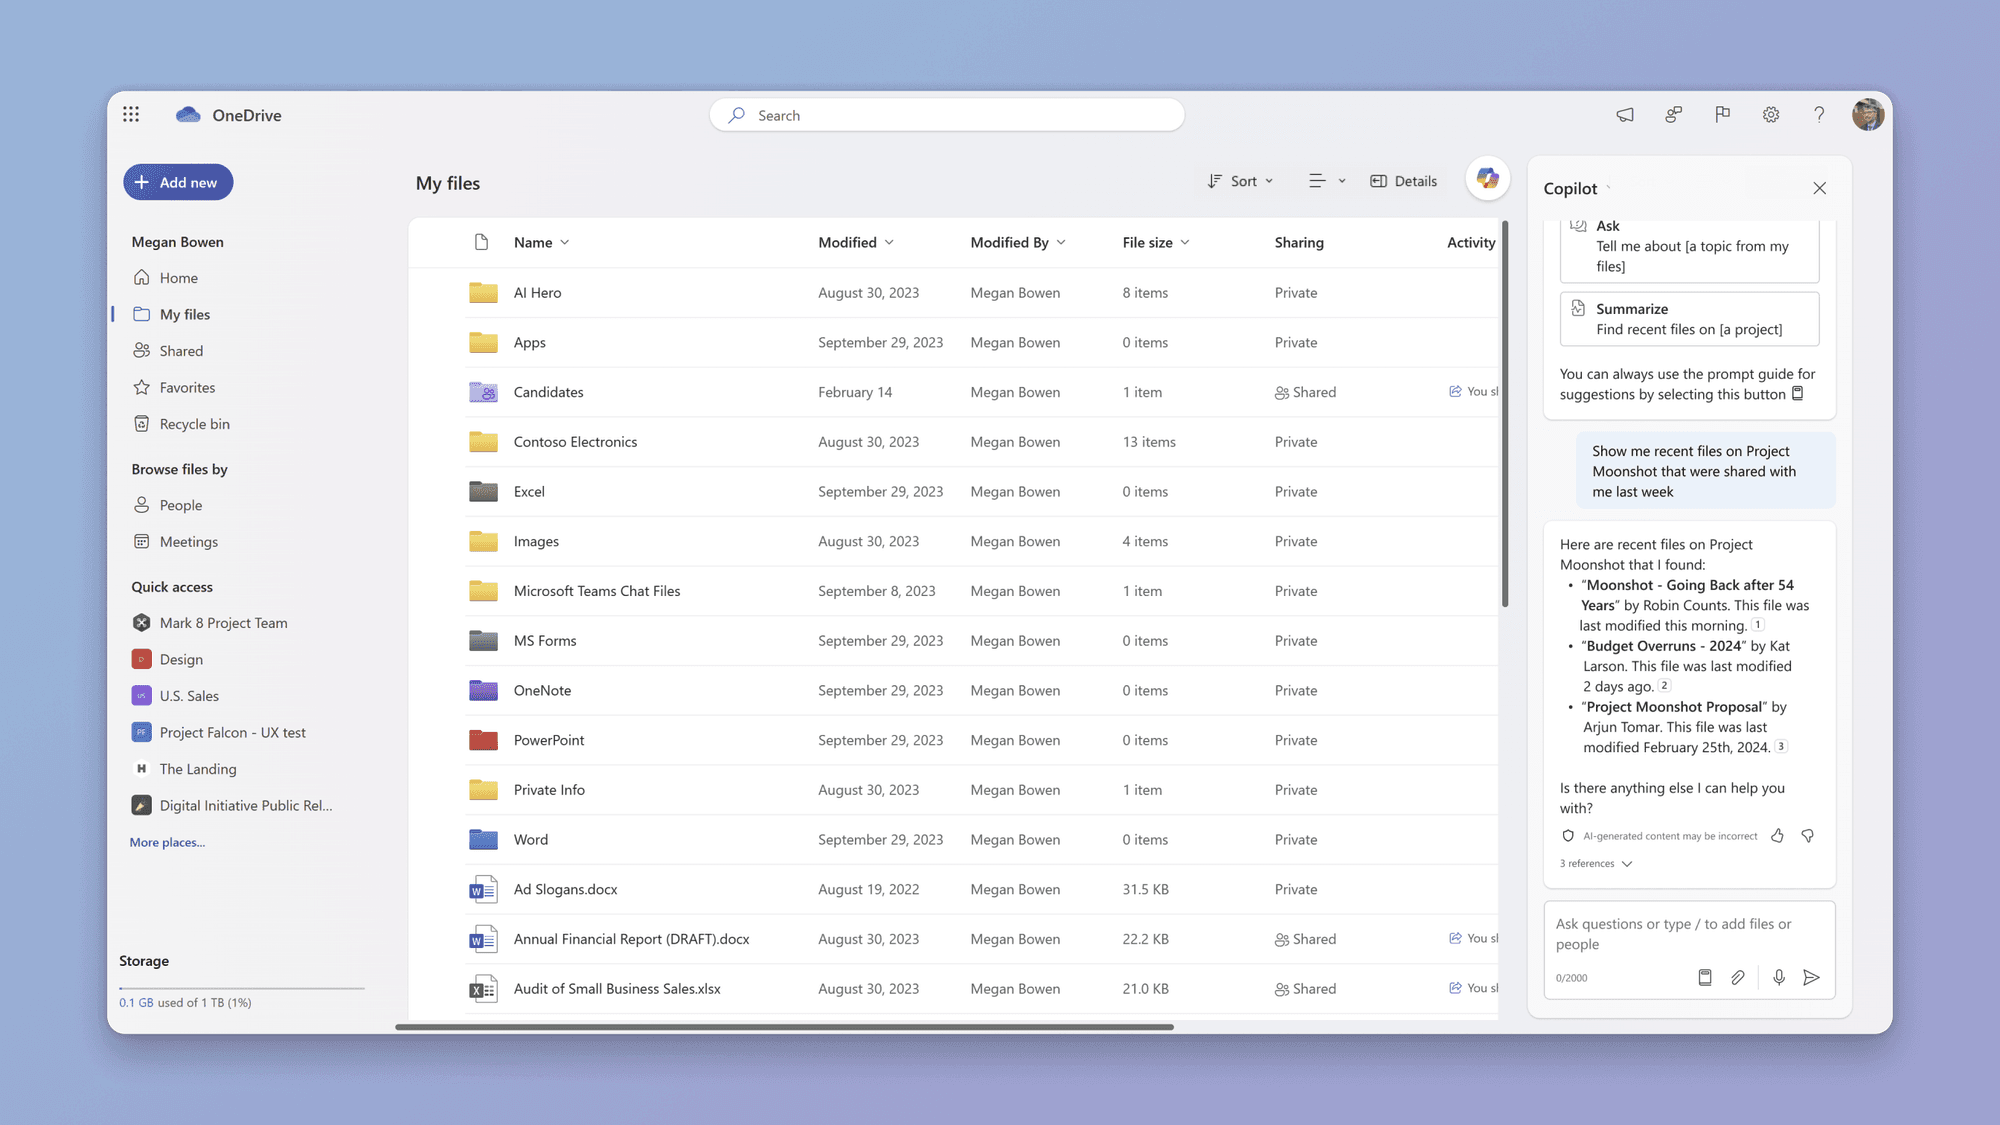Image resolution: width=2000 pixels, height=1125 pixels.
Task: Open Mark 8 Project Team quick access
Action: 223,623
